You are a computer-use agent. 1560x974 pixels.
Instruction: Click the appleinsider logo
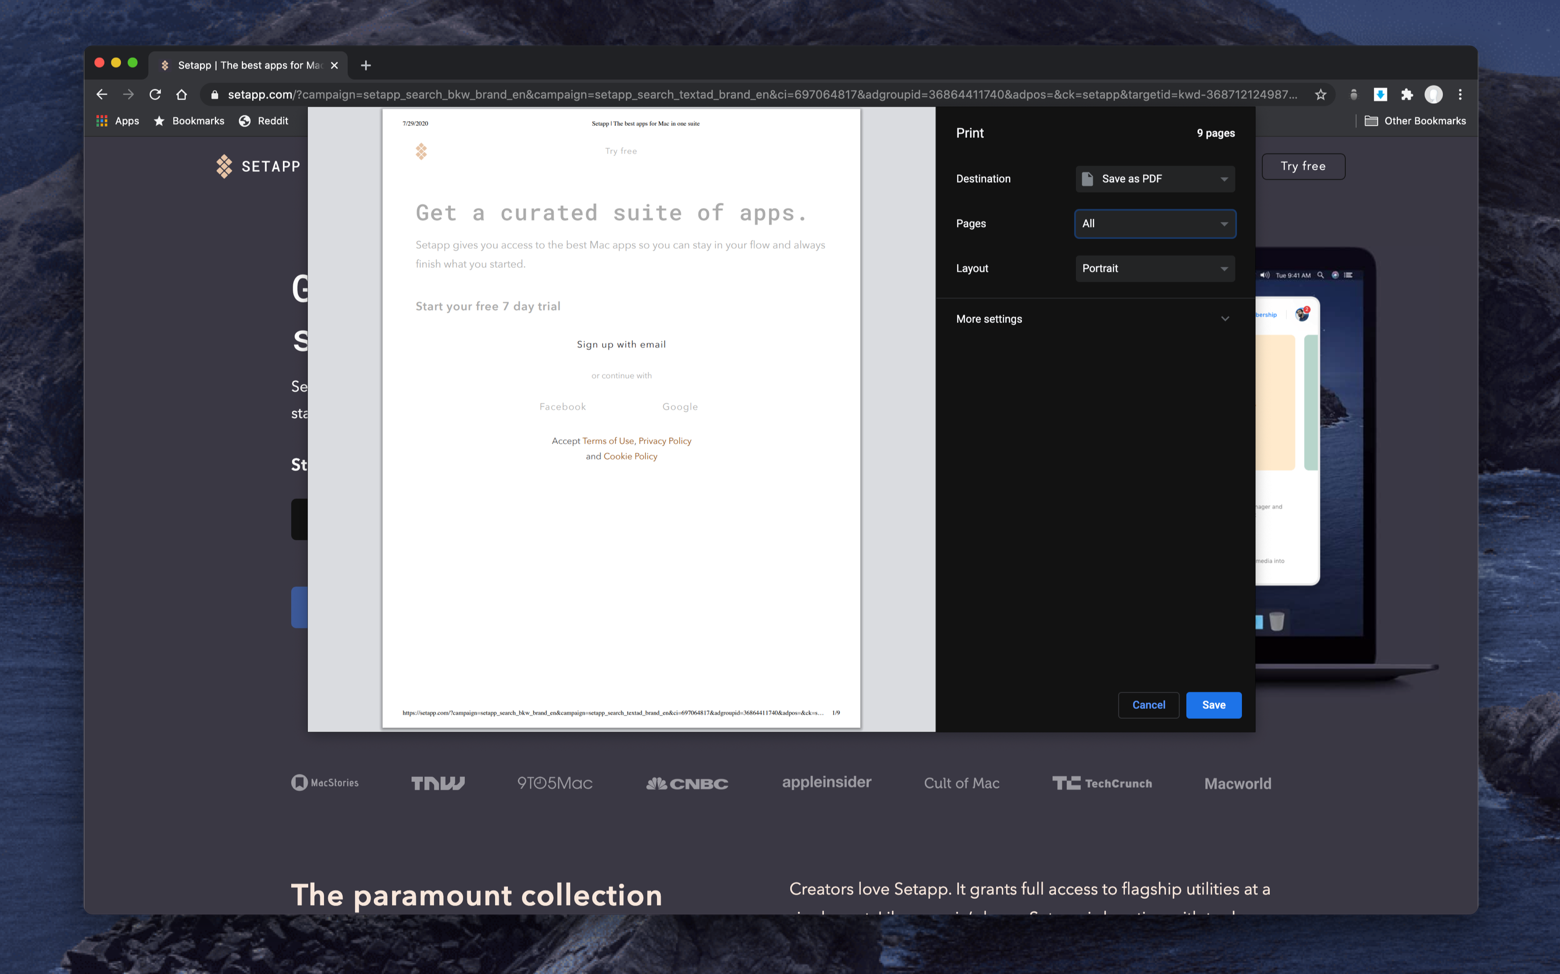point(827,782)
